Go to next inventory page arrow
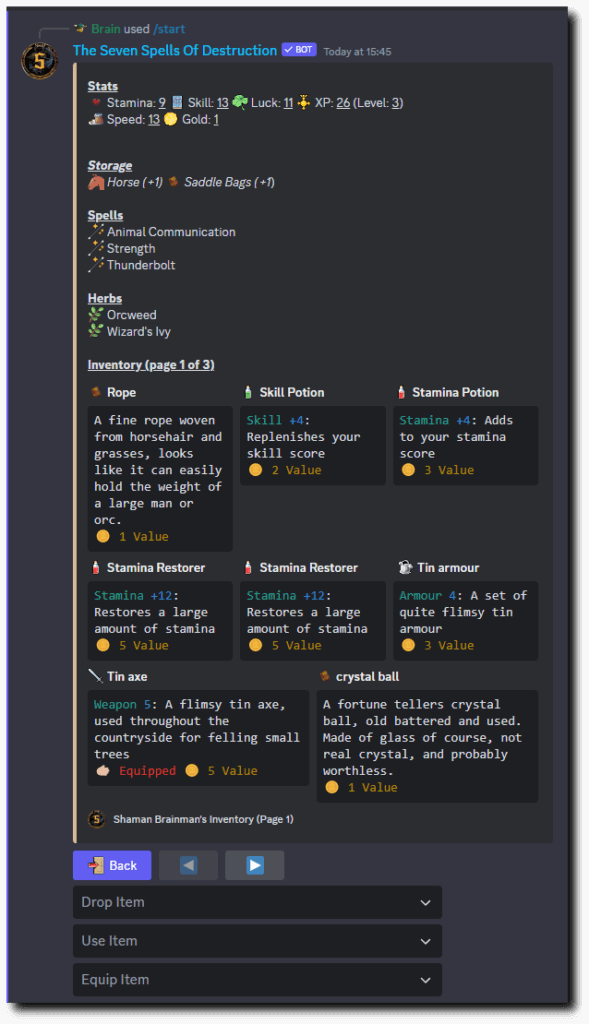 pyautogui.click(x=255, y=865)
